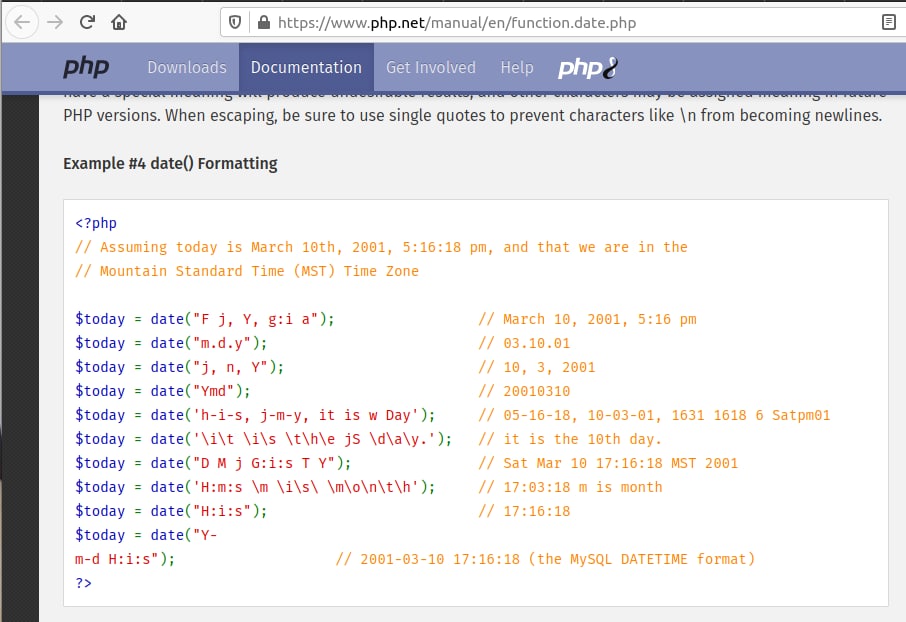
Task: Click the php logo in site header
Action: (86, 67)
